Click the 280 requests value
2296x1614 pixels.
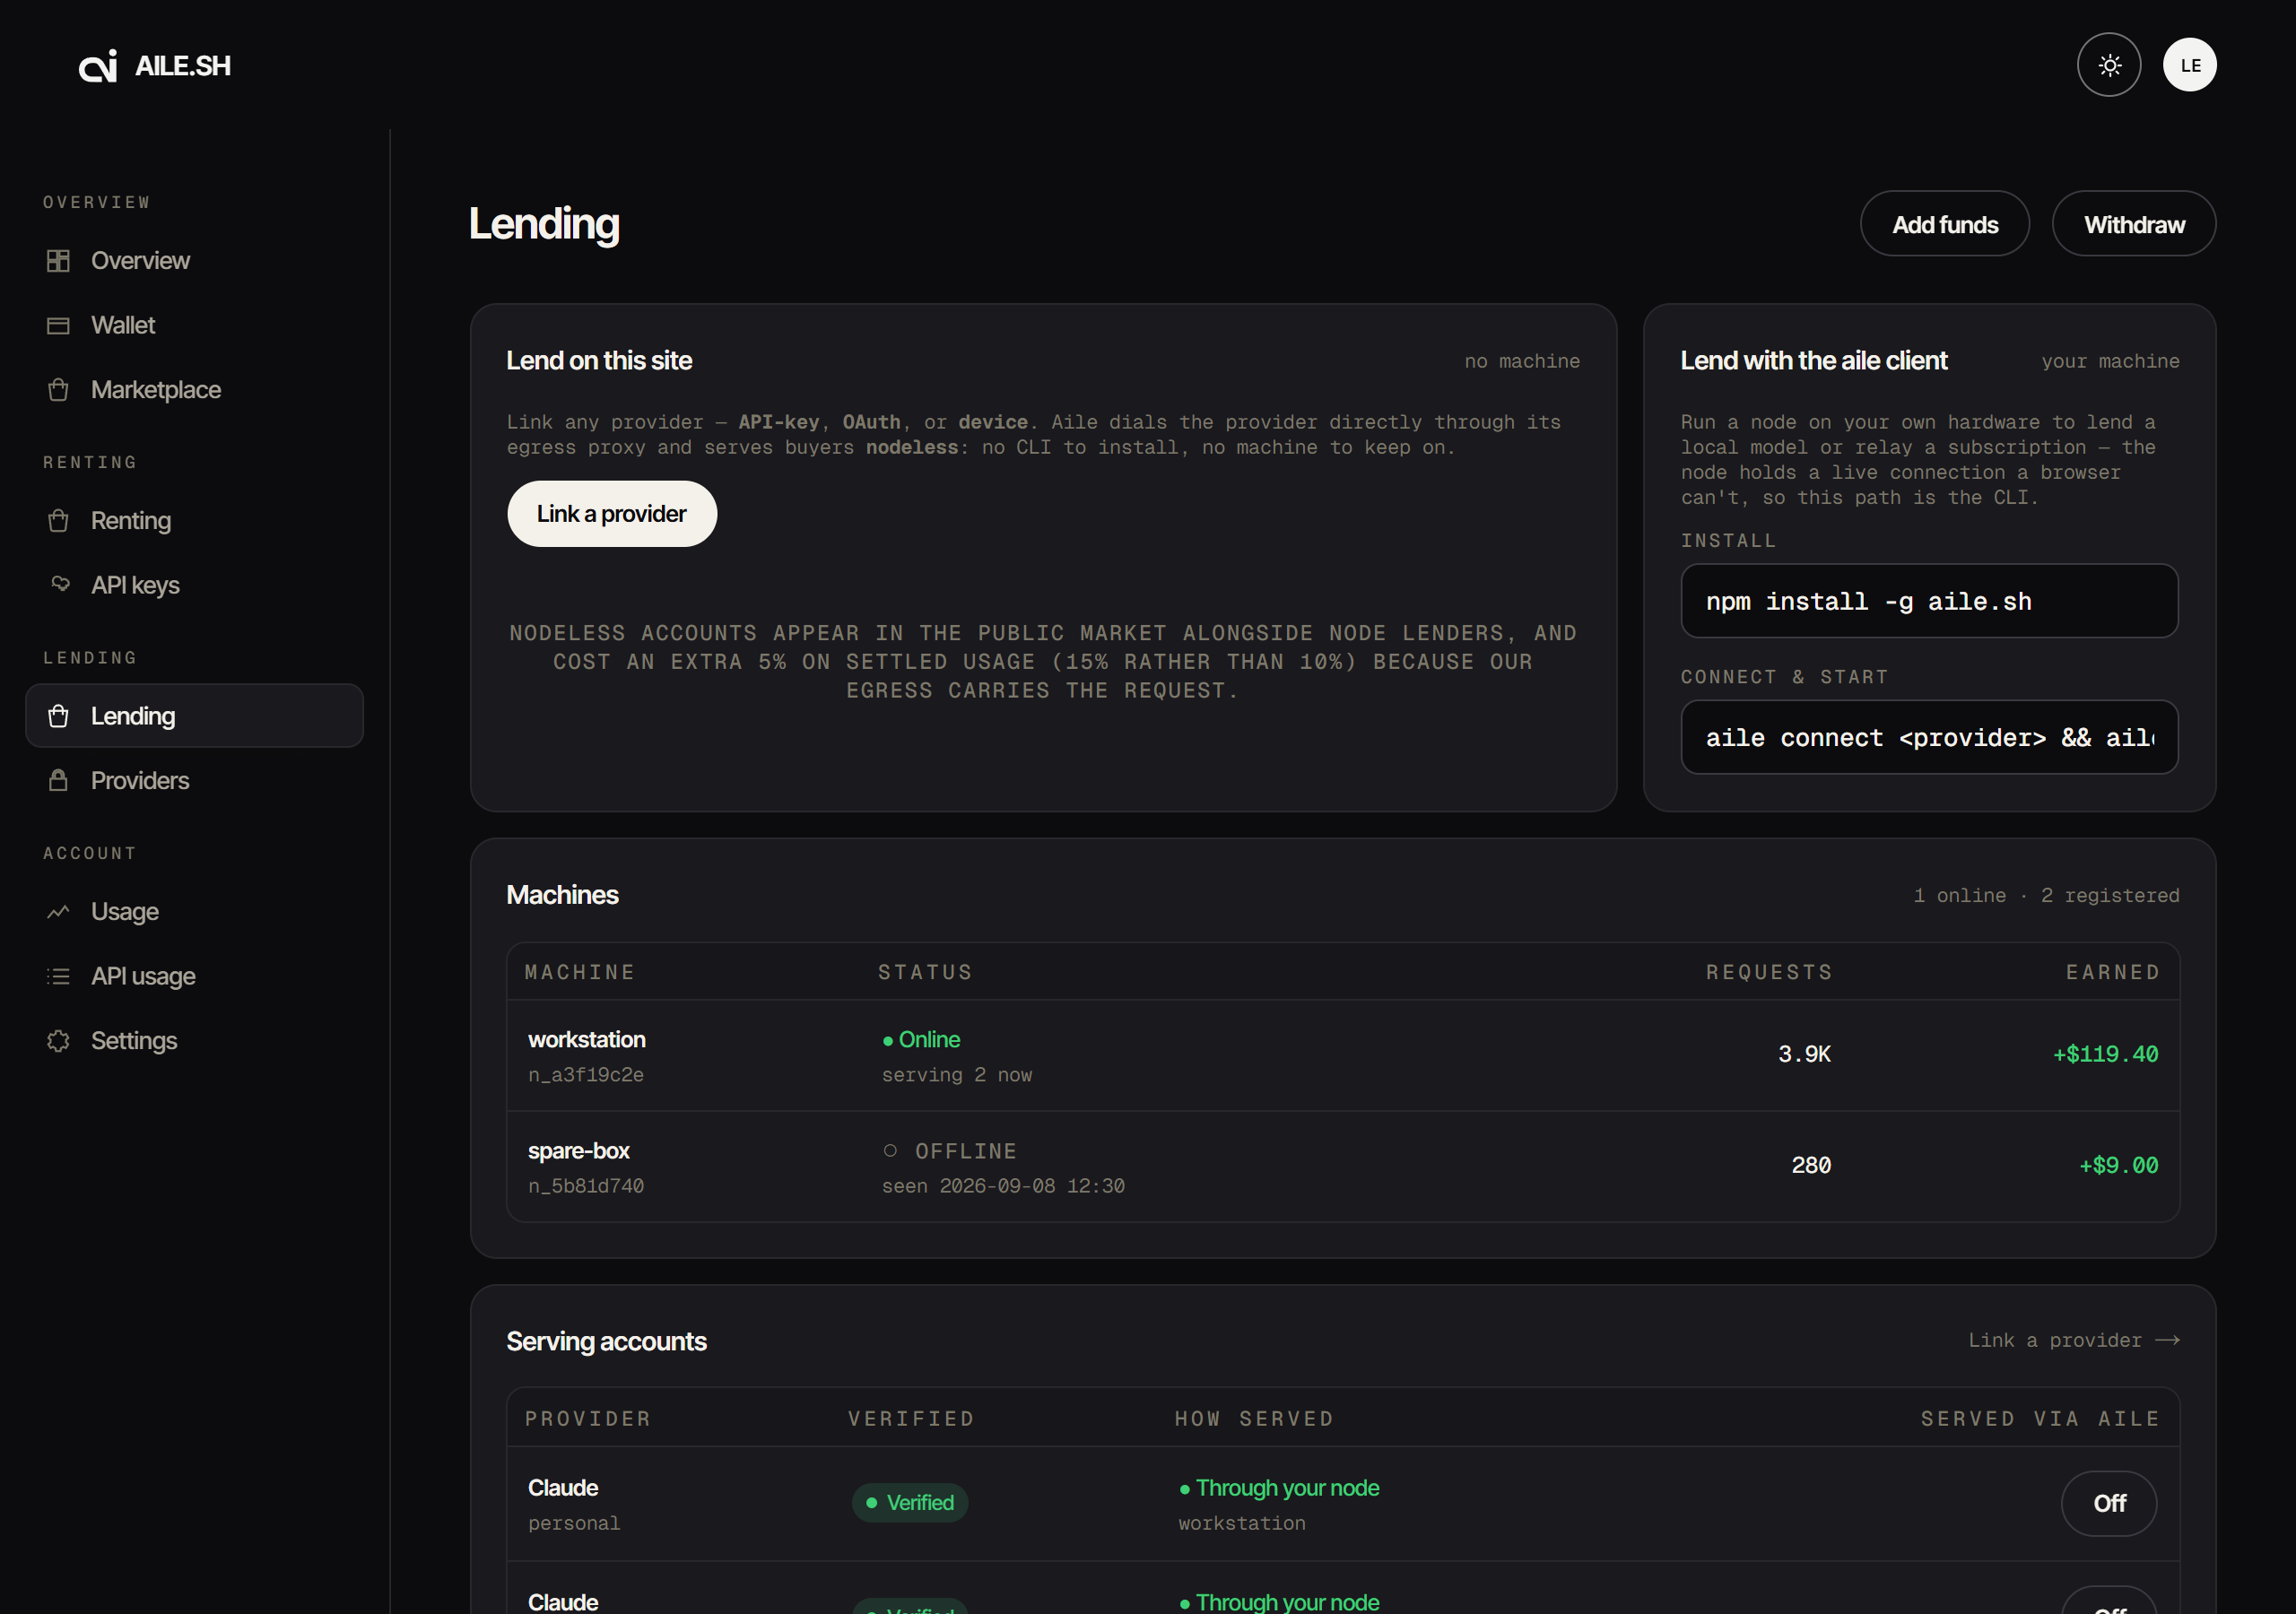[x=1811, y=1165]
